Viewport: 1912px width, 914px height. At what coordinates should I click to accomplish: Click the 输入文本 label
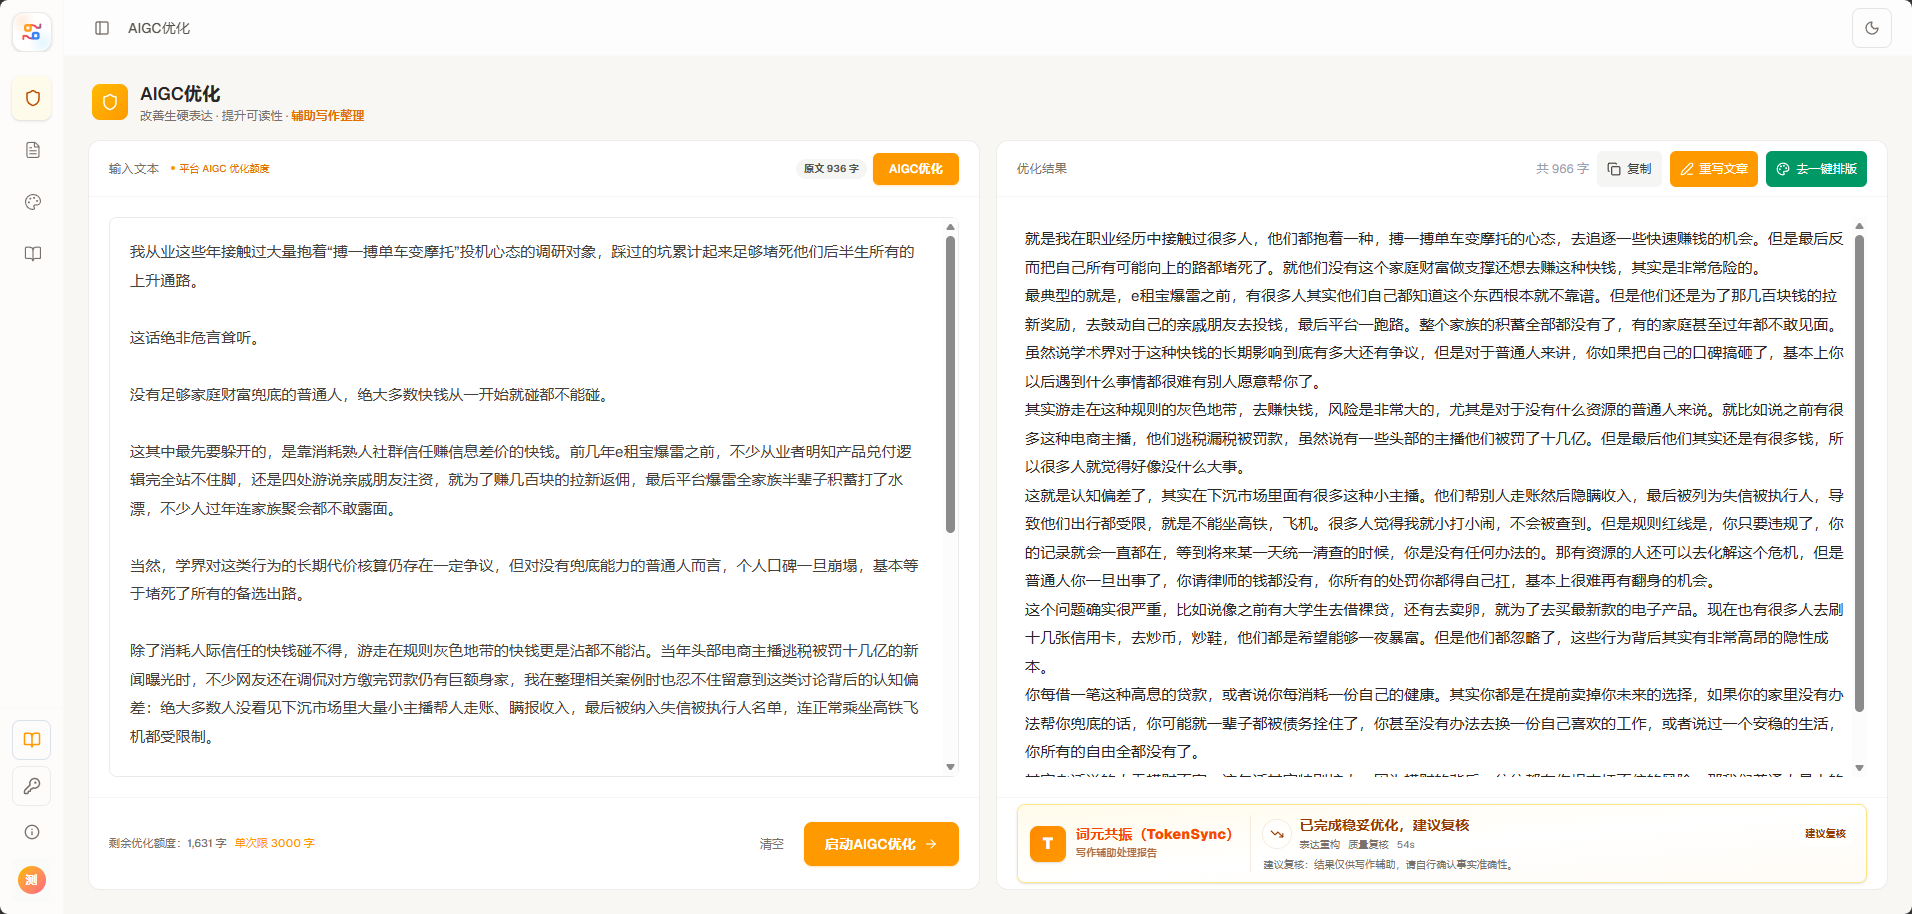(x=134, y=169)
